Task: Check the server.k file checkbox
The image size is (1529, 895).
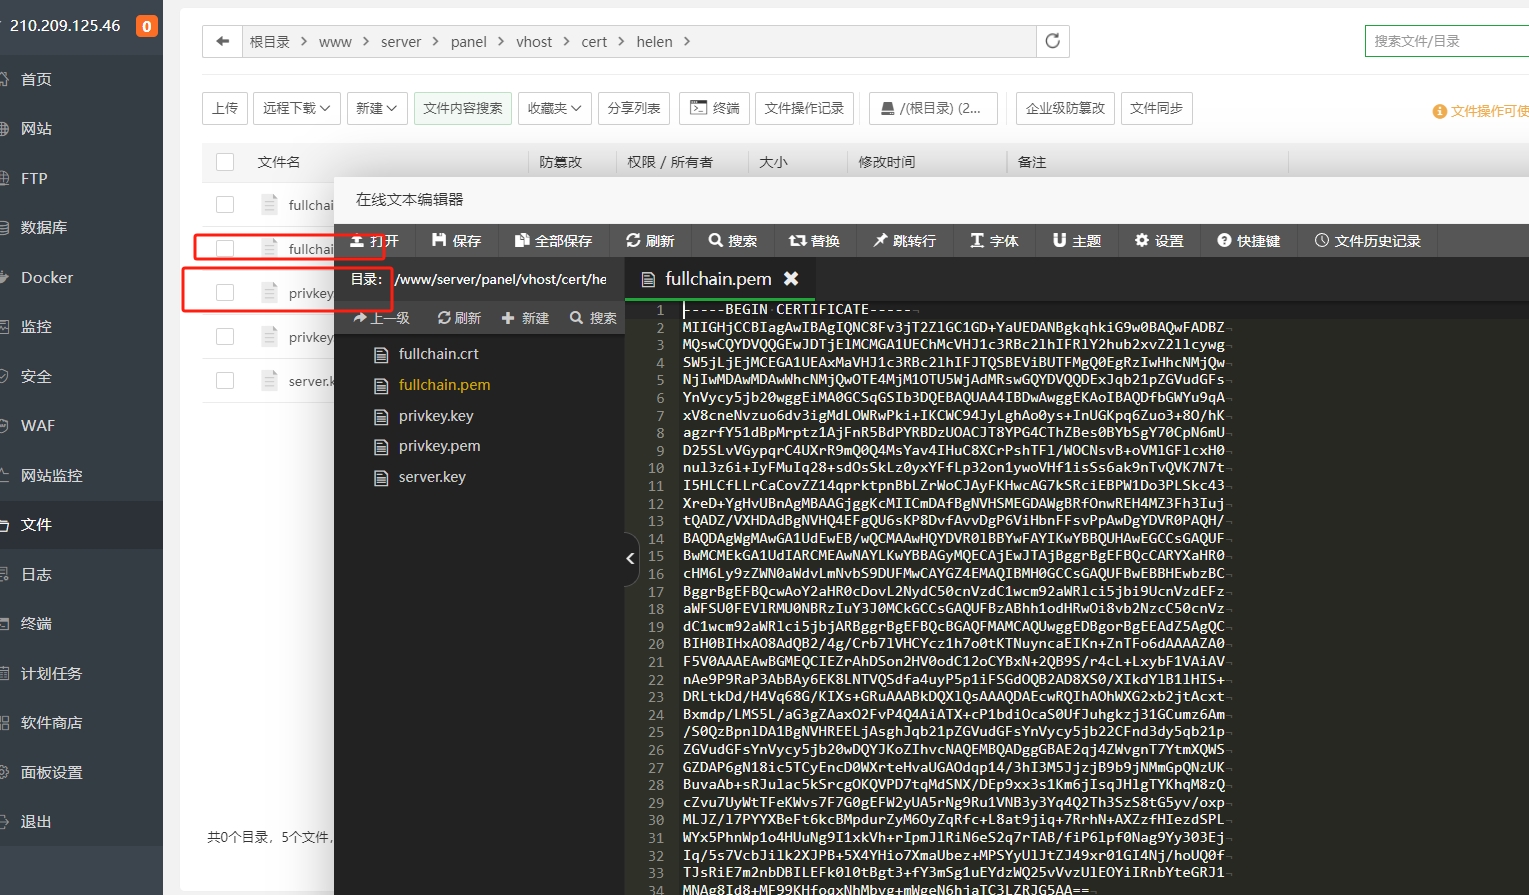Action: (224, 380)
